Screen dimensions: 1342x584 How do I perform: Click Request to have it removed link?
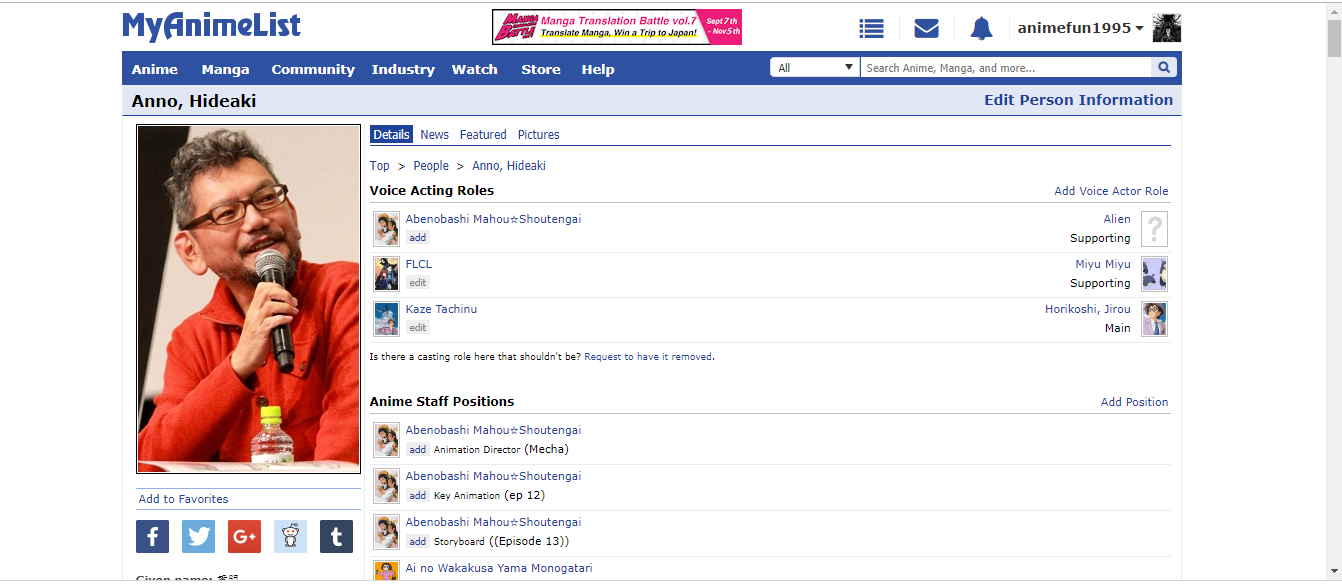tap(649, 357)
